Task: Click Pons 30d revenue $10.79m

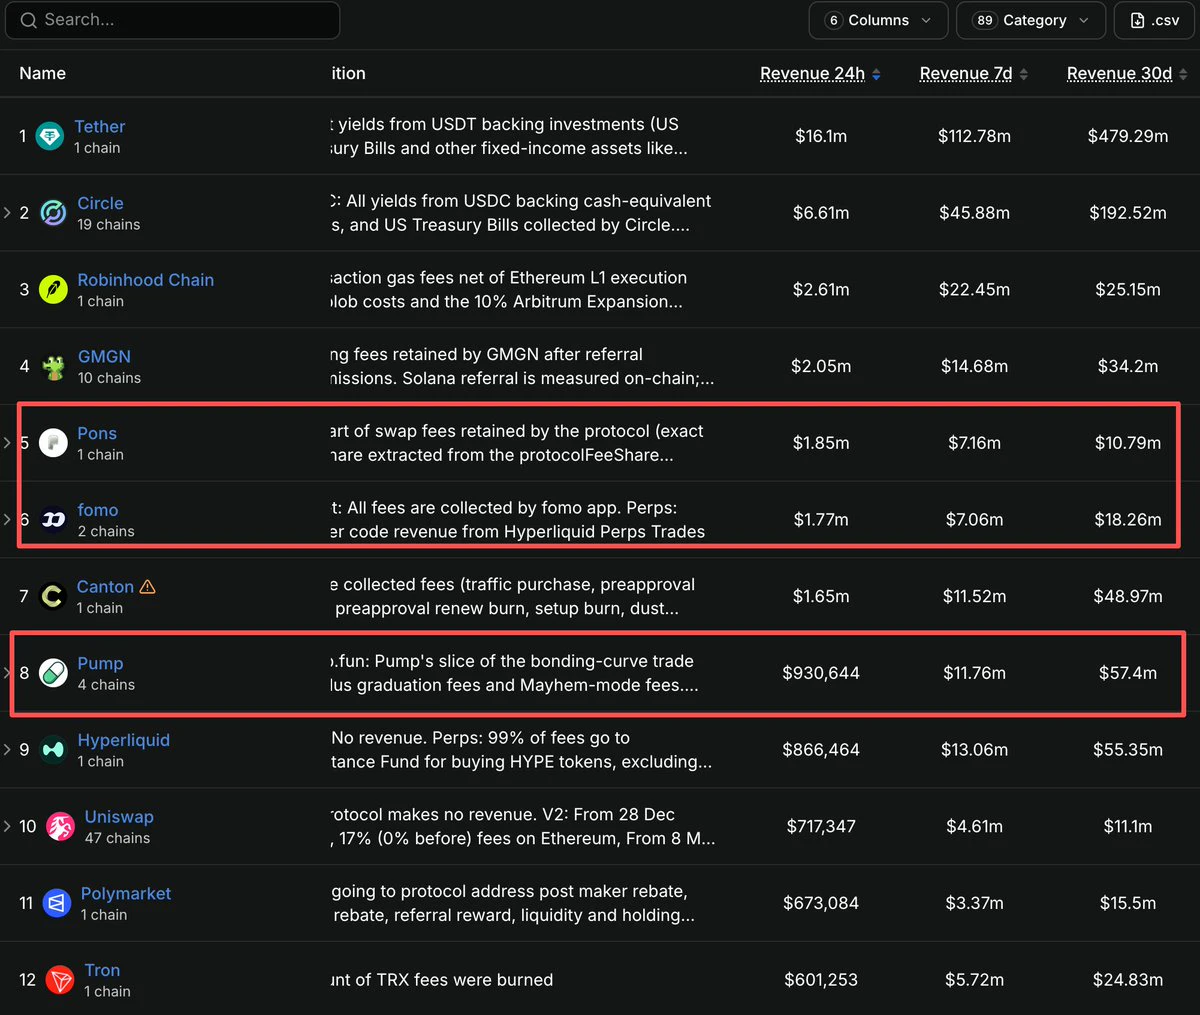Action: pyautogui.click(x=1128, y=442)
